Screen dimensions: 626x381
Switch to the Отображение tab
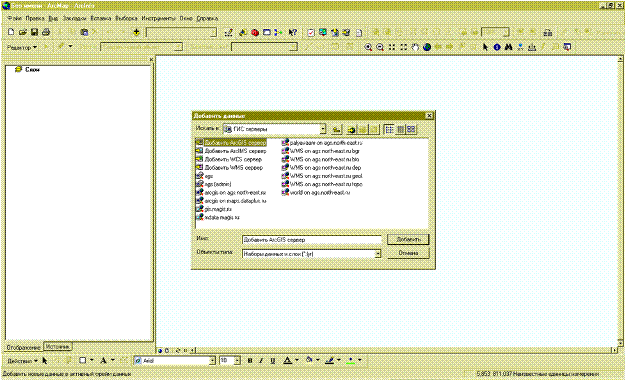23,347
